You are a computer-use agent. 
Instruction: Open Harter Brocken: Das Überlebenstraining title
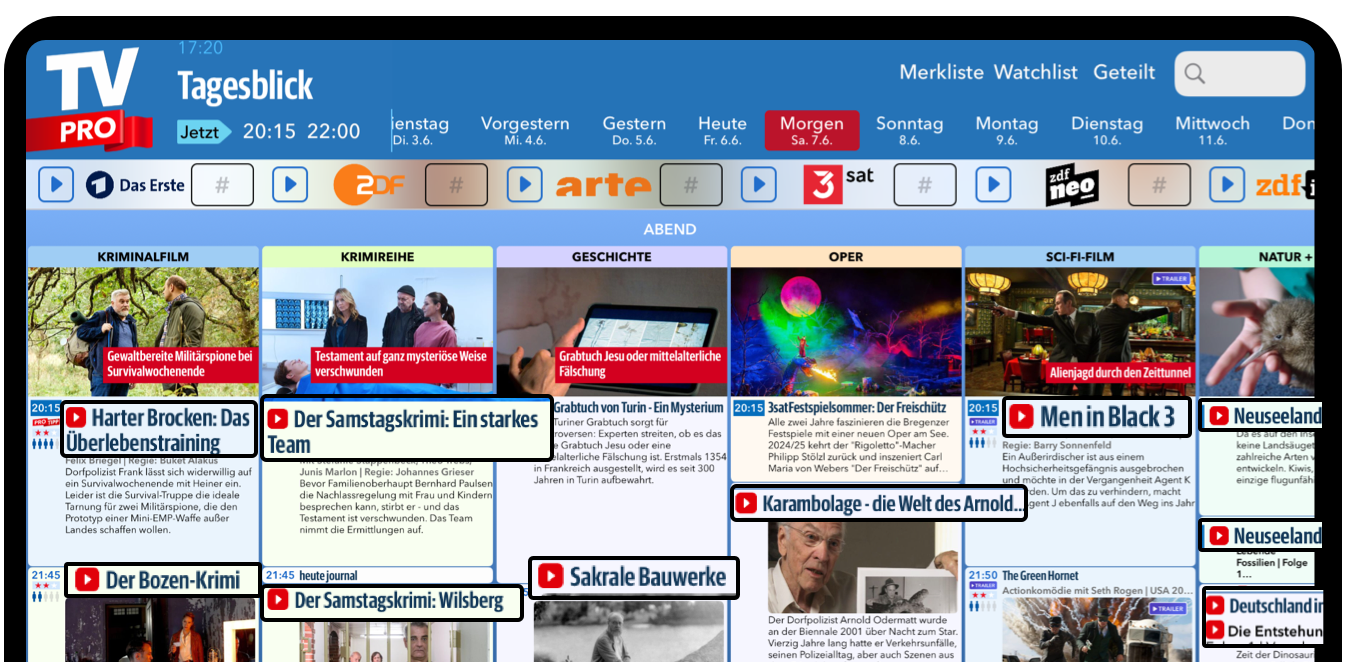coord(158,430)
